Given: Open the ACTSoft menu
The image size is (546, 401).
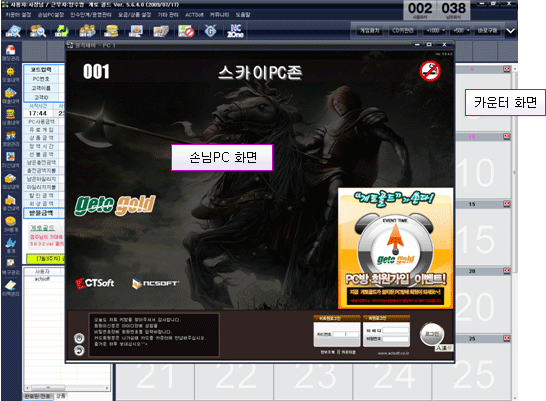Looking at the screenshot, I should [194, 15].
